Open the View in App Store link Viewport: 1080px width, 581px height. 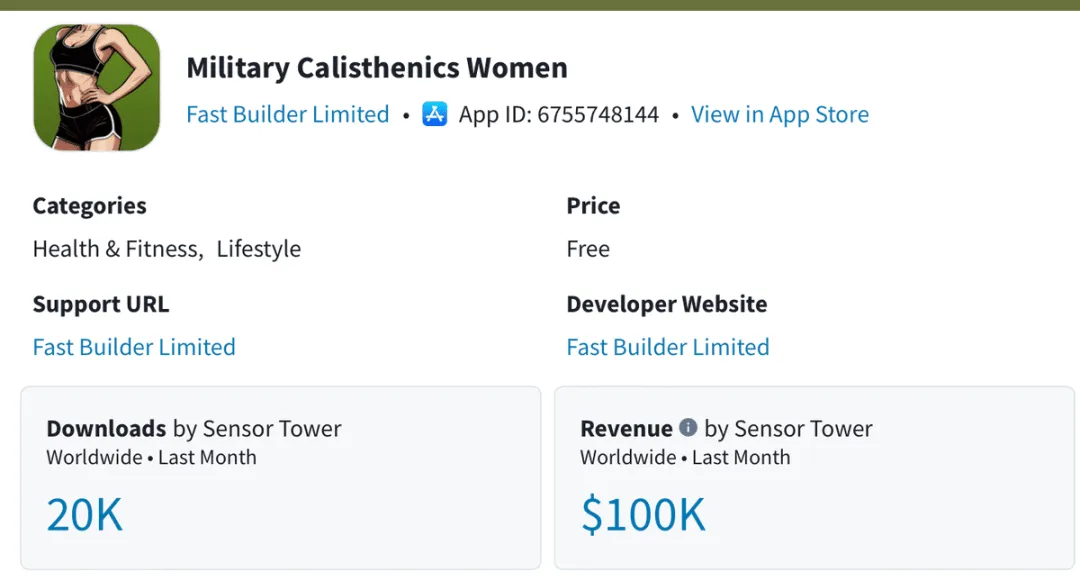coord(780,114)
